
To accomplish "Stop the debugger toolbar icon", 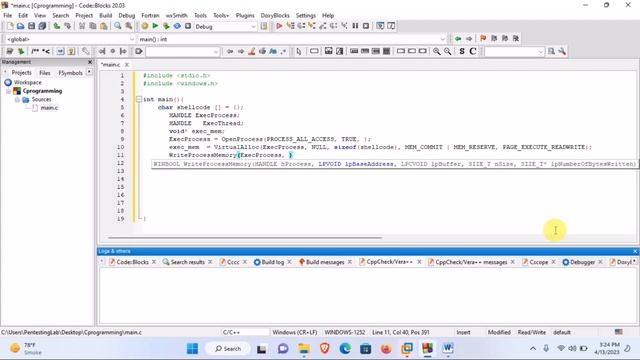I will [366, 26].
